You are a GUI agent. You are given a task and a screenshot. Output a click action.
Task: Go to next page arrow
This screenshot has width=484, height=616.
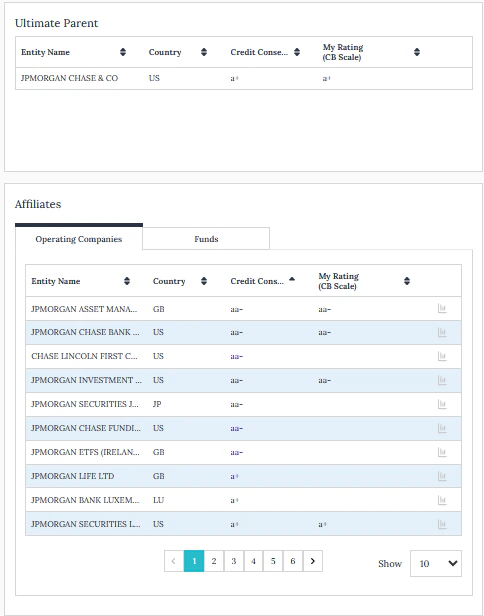[x=313, y=561]
